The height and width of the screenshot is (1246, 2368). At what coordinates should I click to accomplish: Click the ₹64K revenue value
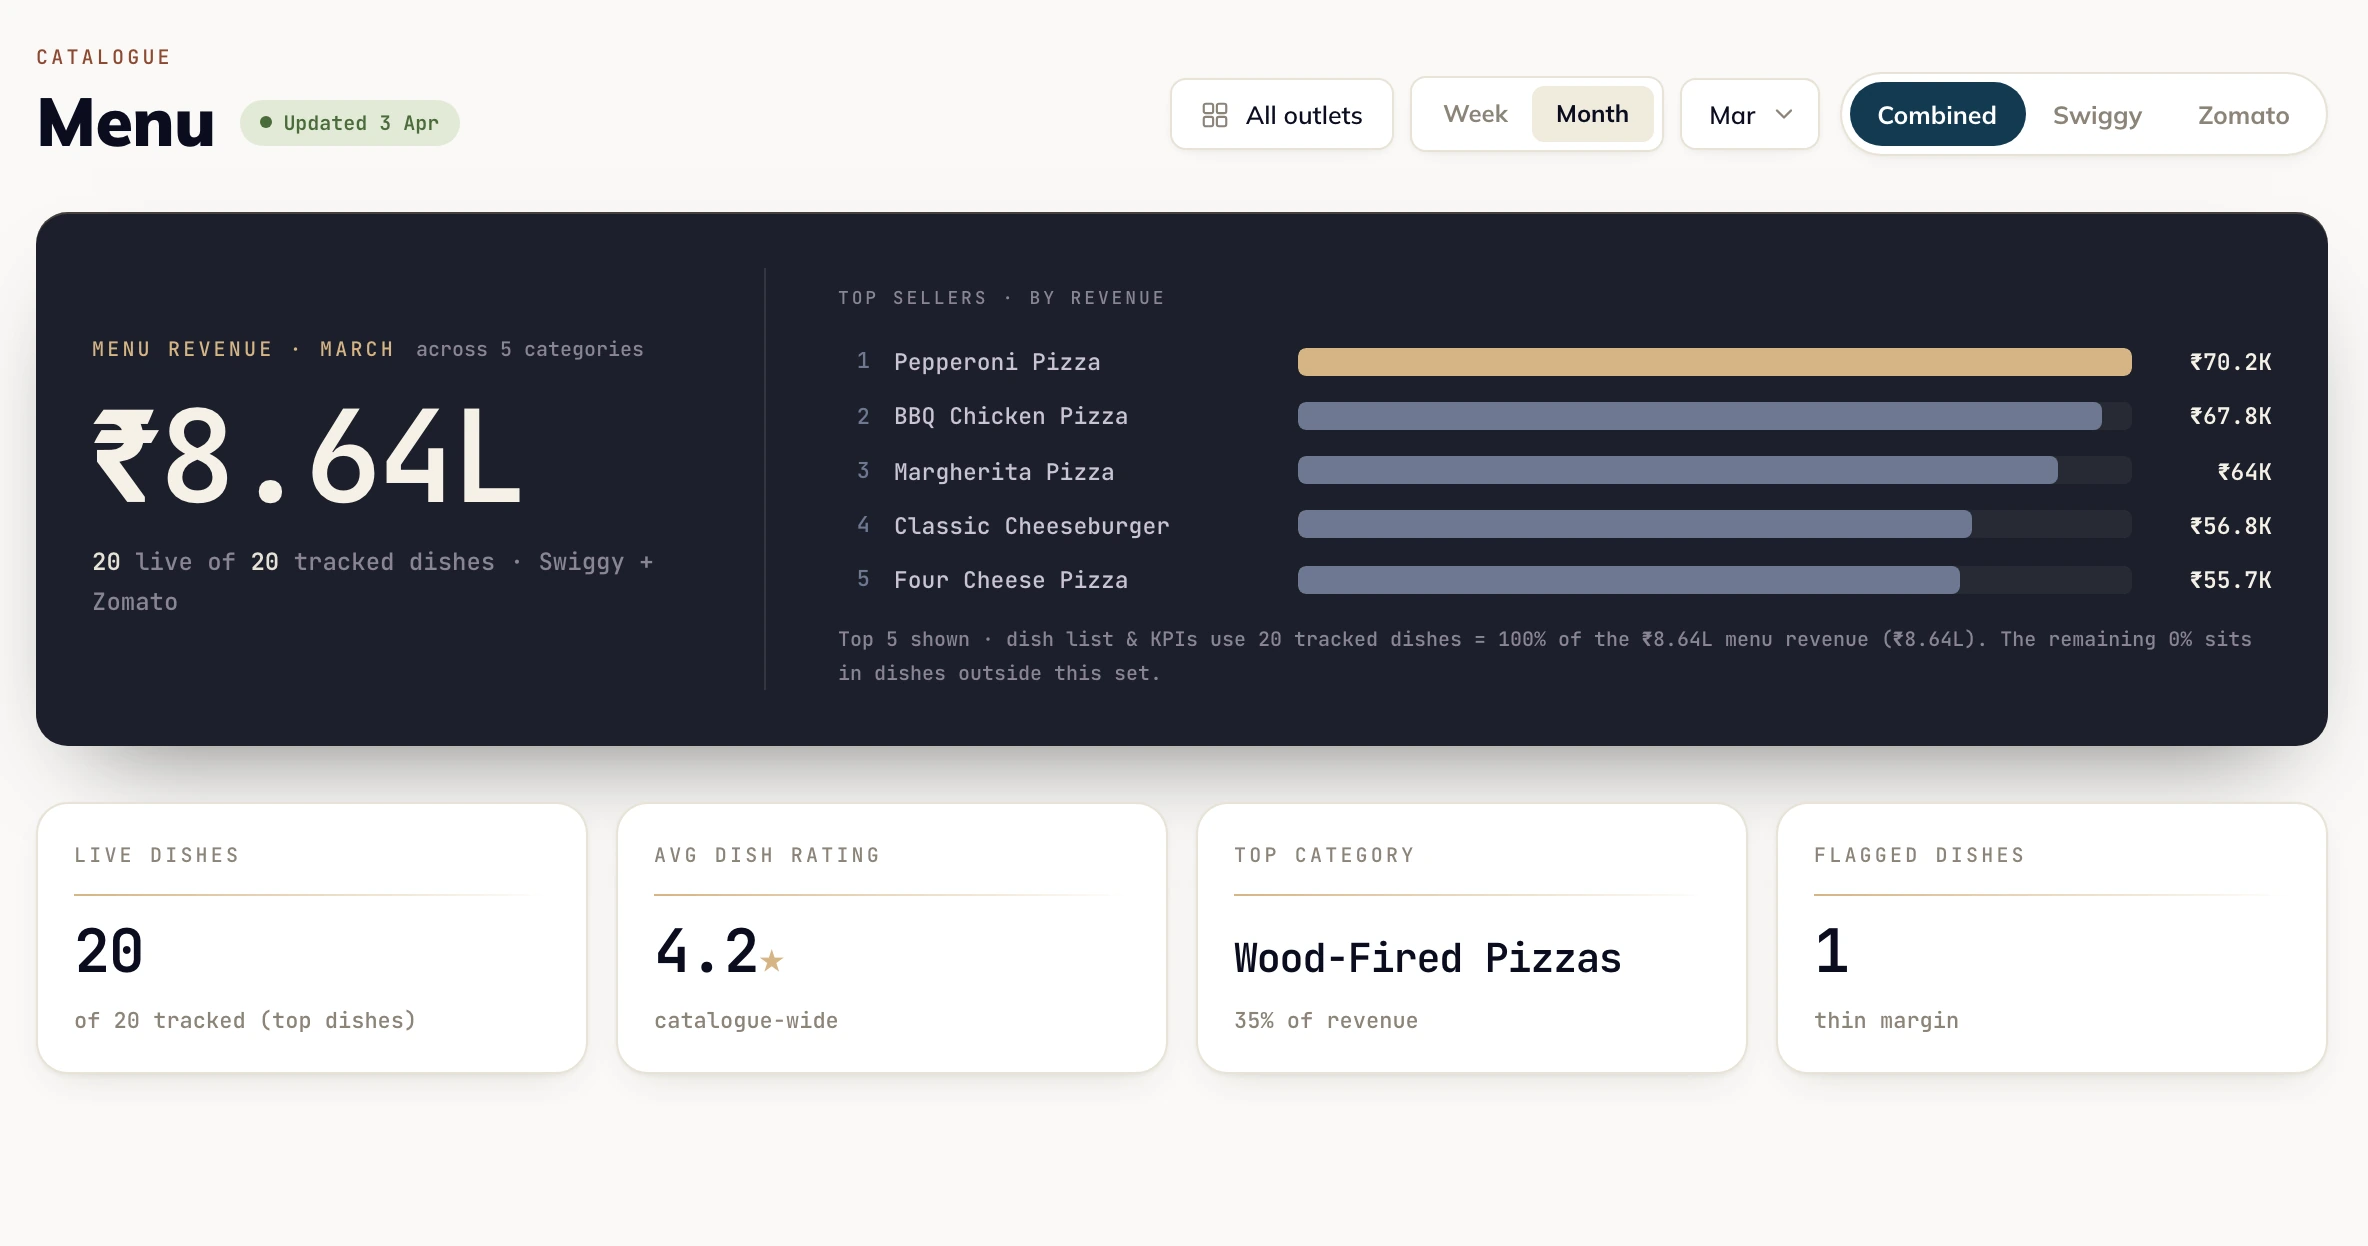tap(2244, 471)
